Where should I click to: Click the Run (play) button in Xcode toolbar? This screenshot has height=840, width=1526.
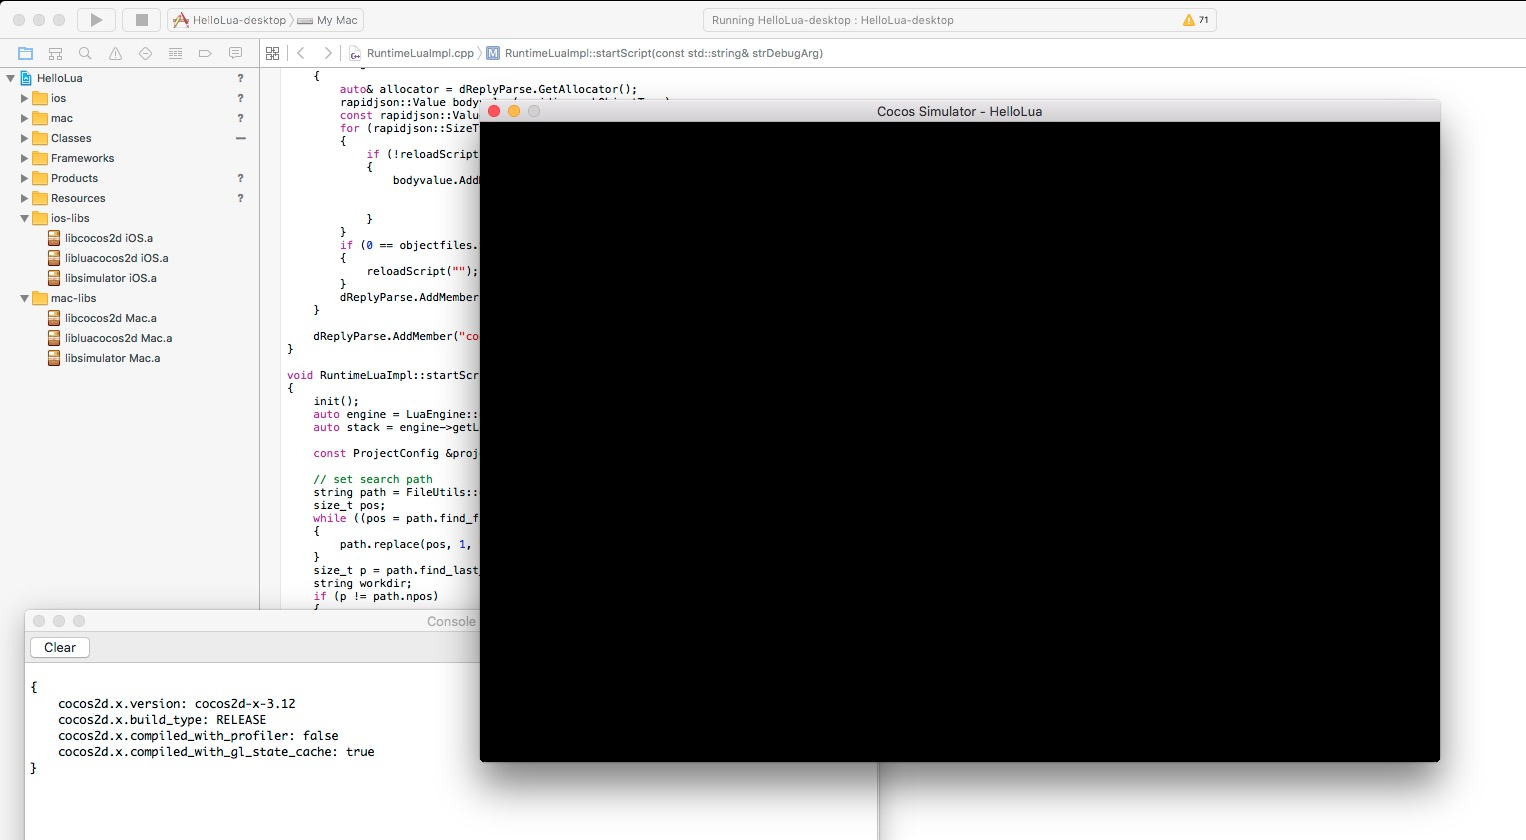pyautogui.click(x=96, y=20)
